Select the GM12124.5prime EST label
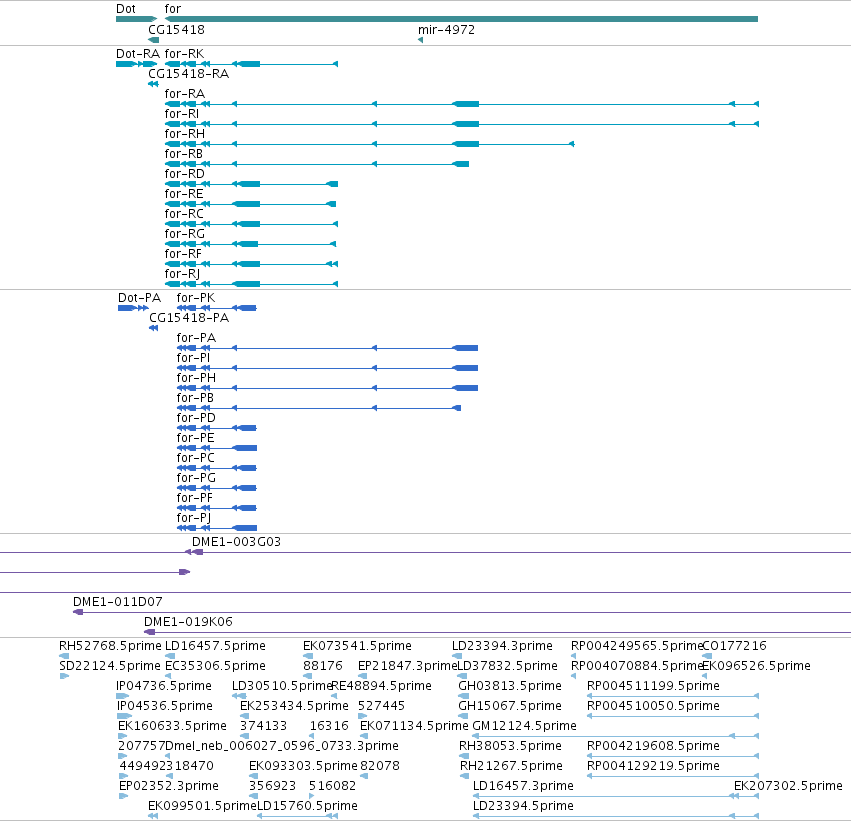 (x=524, y=727)
